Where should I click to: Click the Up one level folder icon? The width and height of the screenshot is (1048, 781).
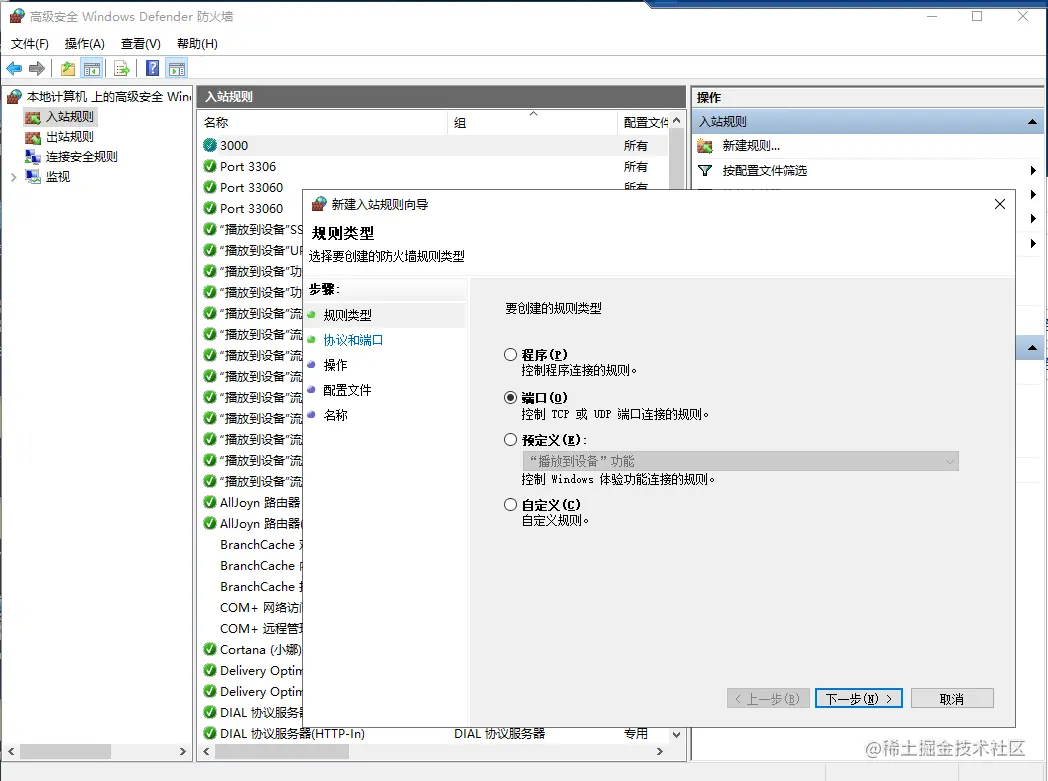click(x=68, y=68)
